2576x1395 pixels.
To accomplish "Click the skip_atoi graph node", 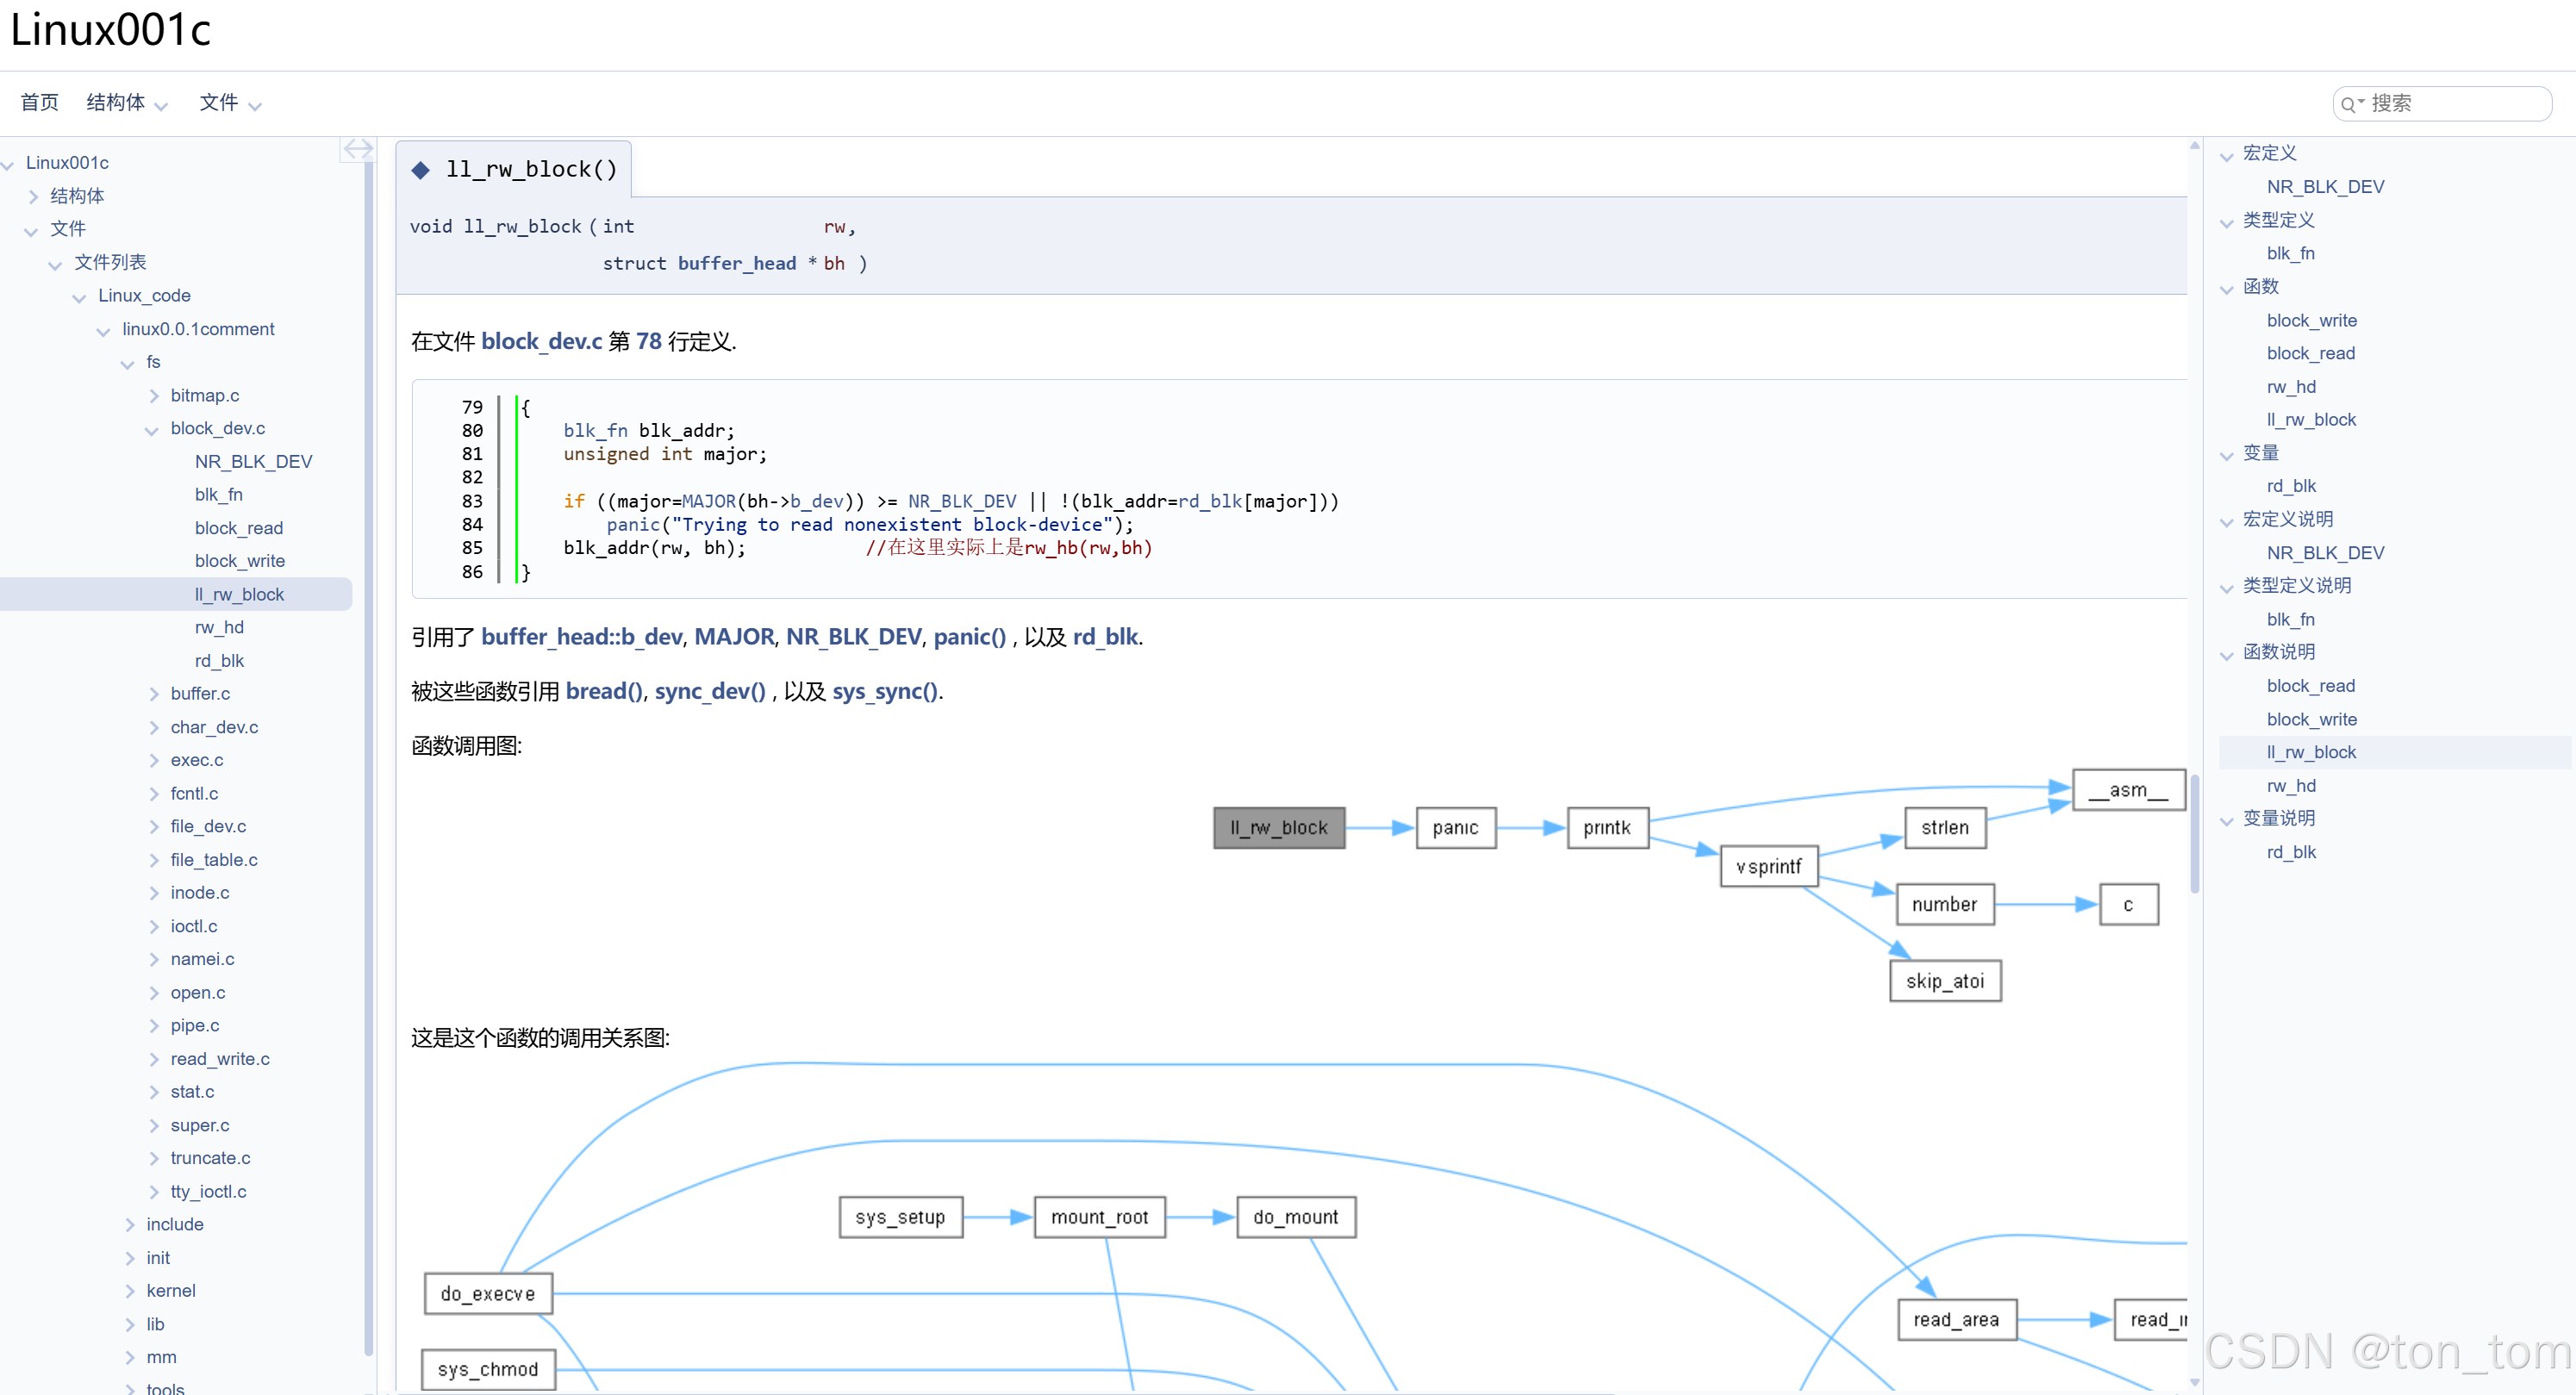I will pos(1945,981).
